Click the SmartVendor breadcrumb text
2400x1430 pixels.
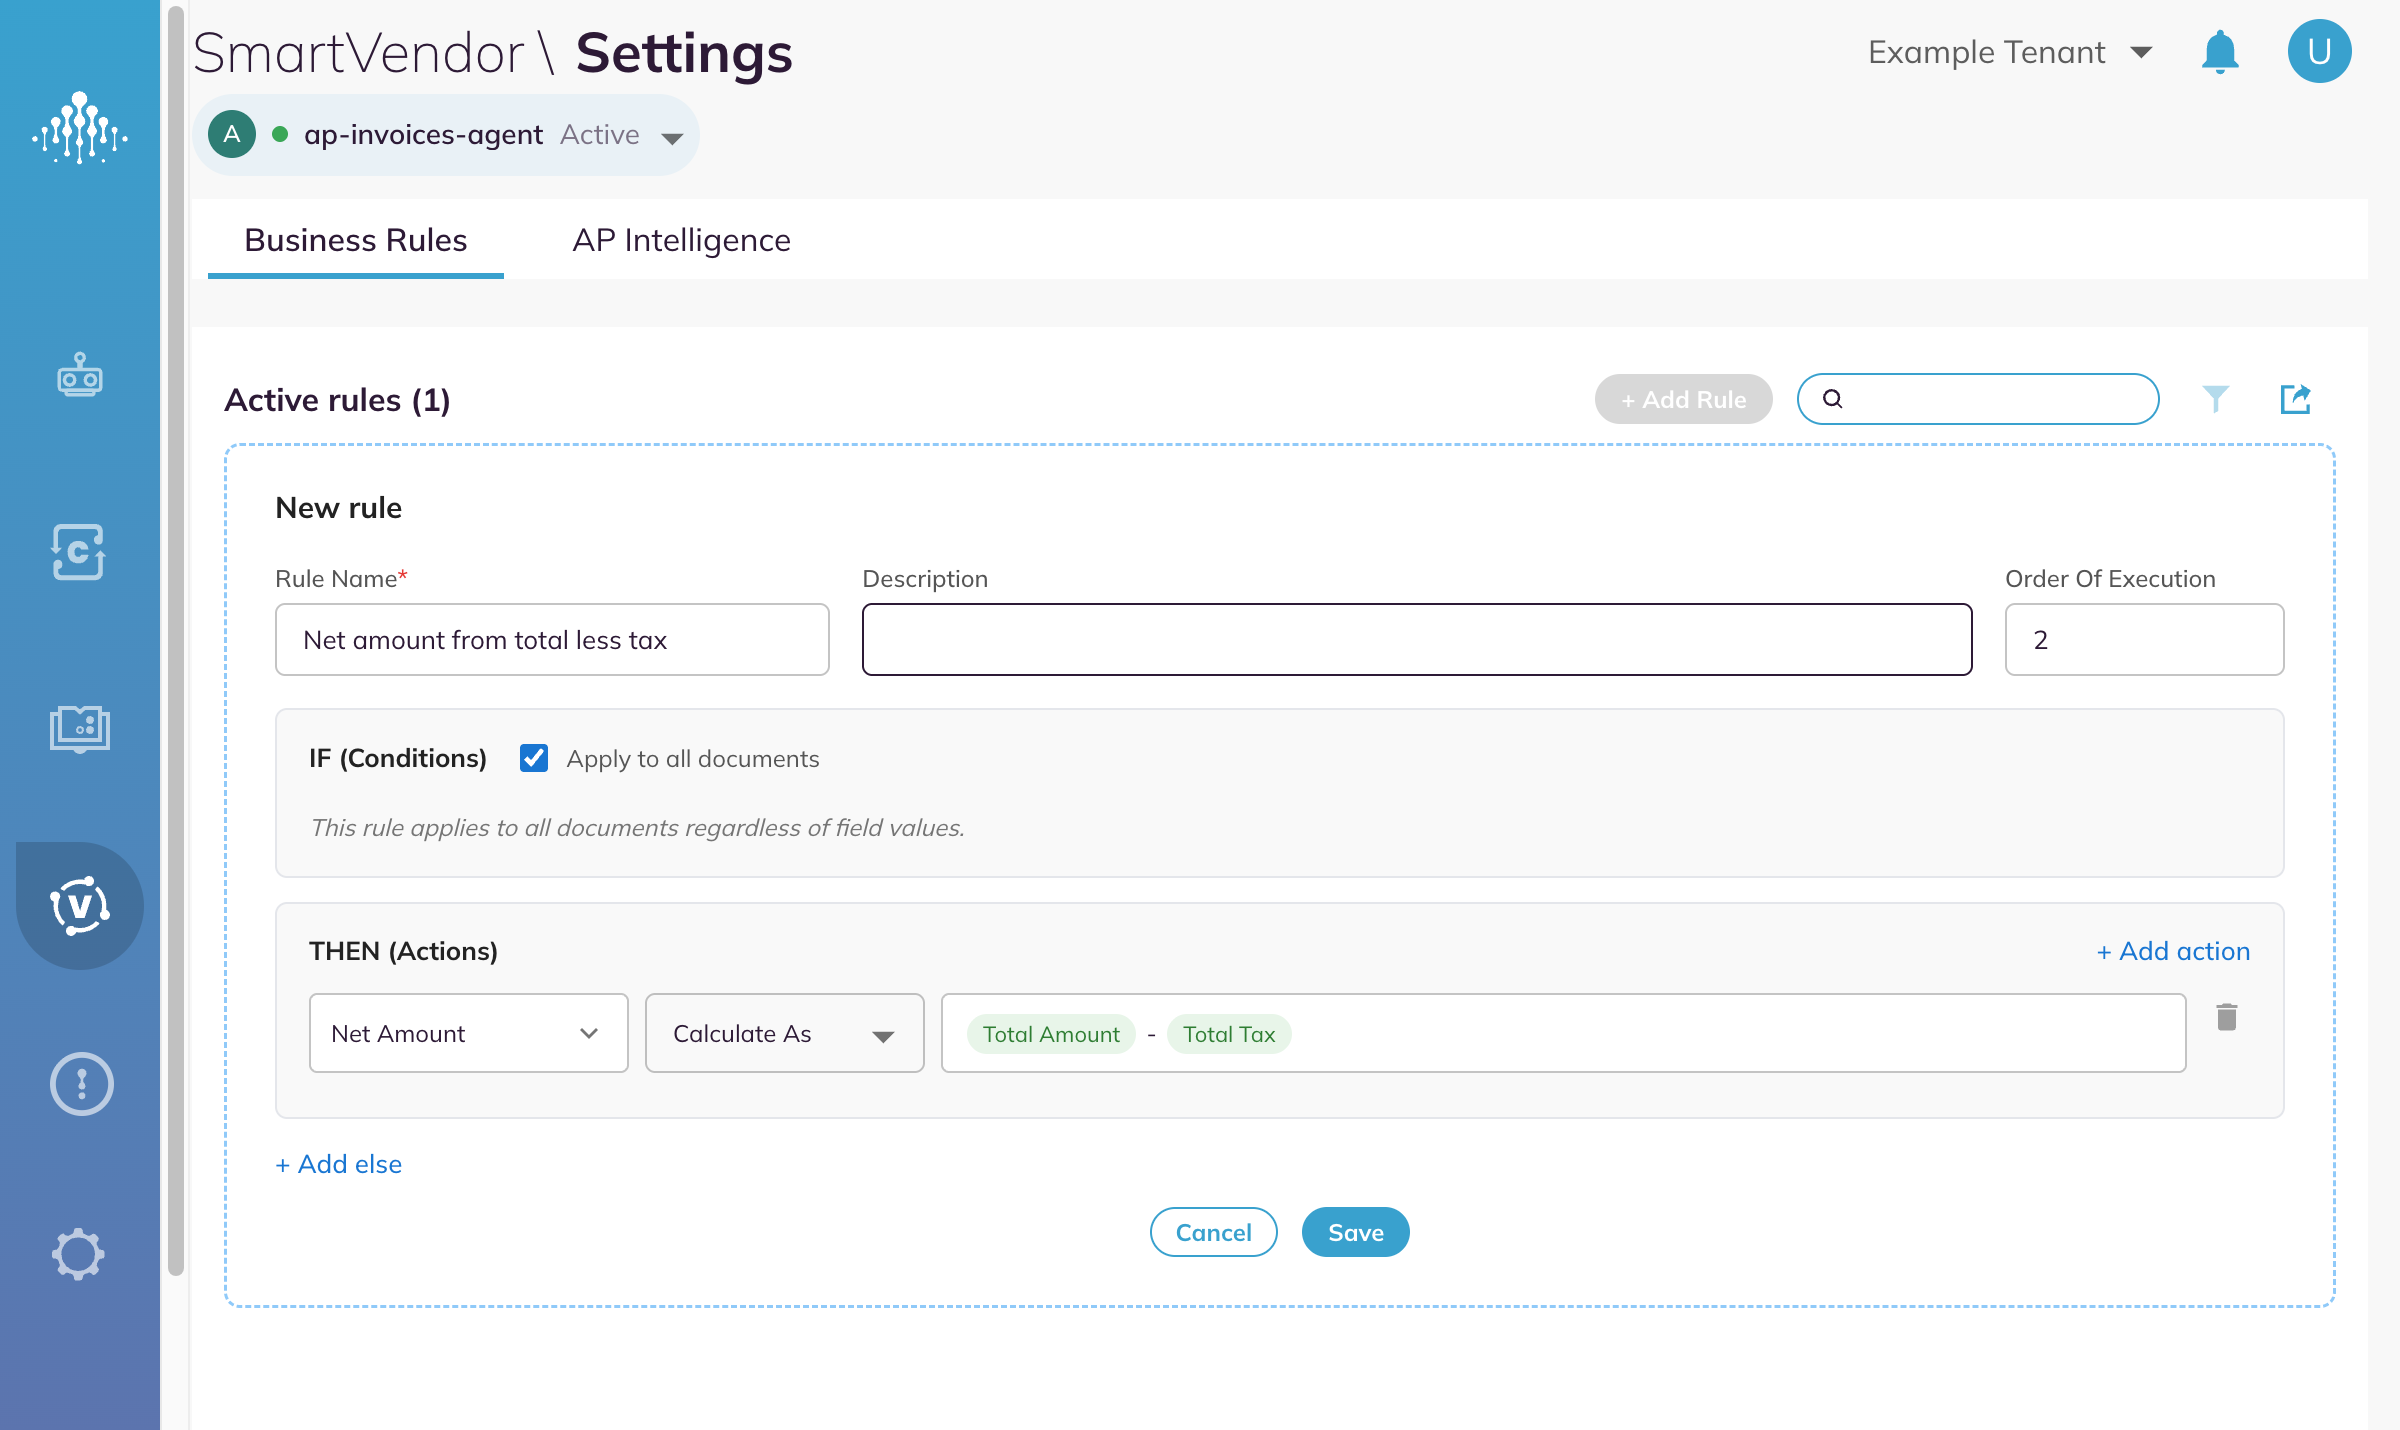[x=359, y=53]
